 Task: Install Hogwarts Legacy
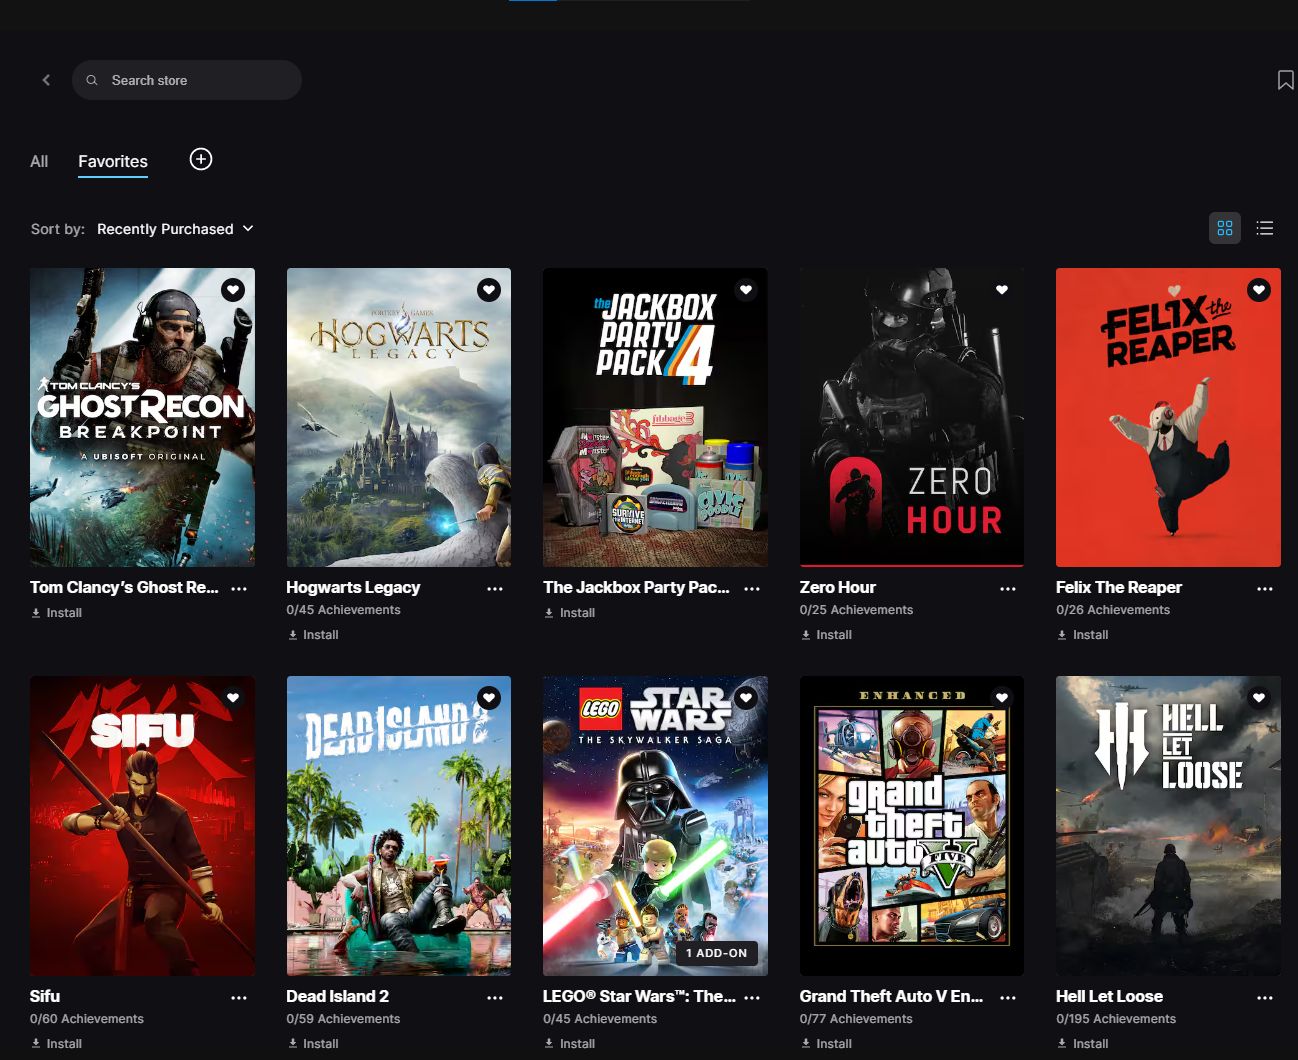(313, 635)
